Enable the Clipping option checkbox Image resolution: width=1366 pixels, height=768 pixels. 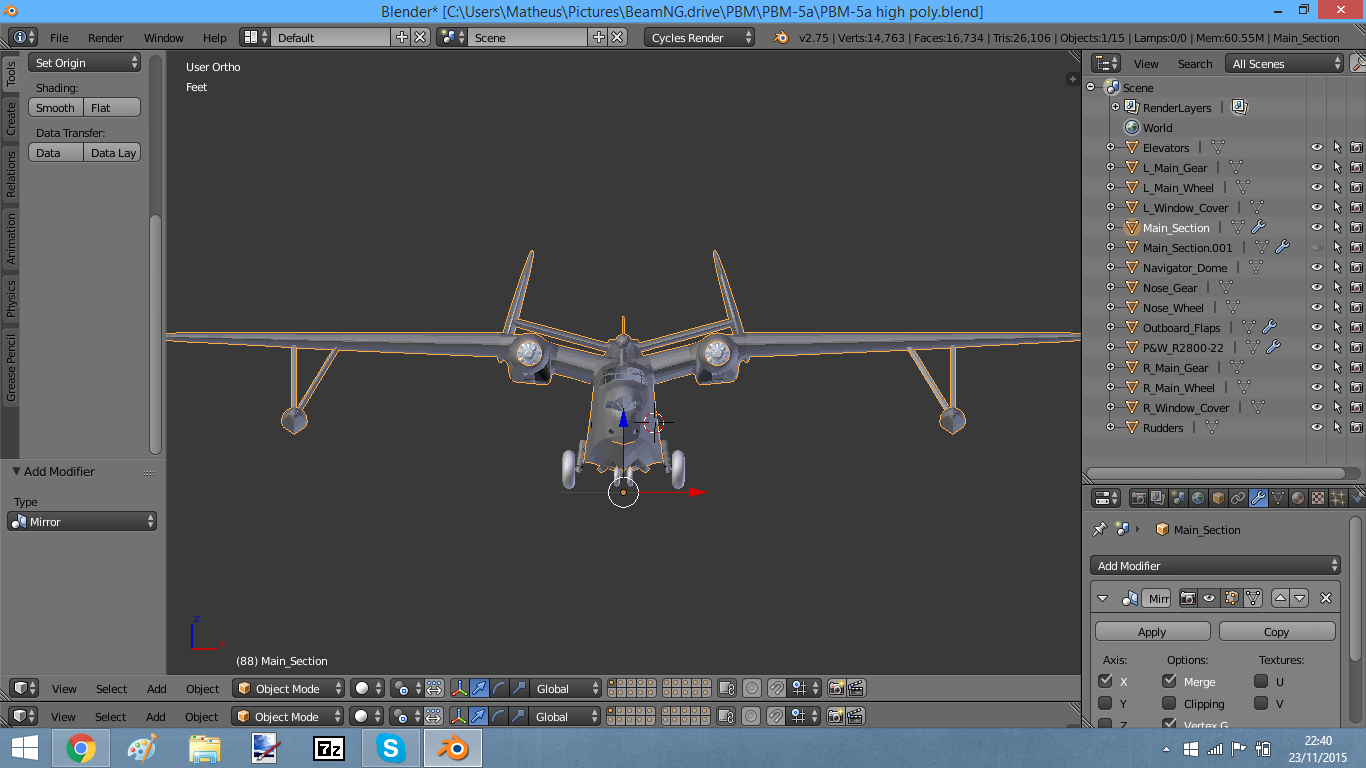pos(1169,703)
